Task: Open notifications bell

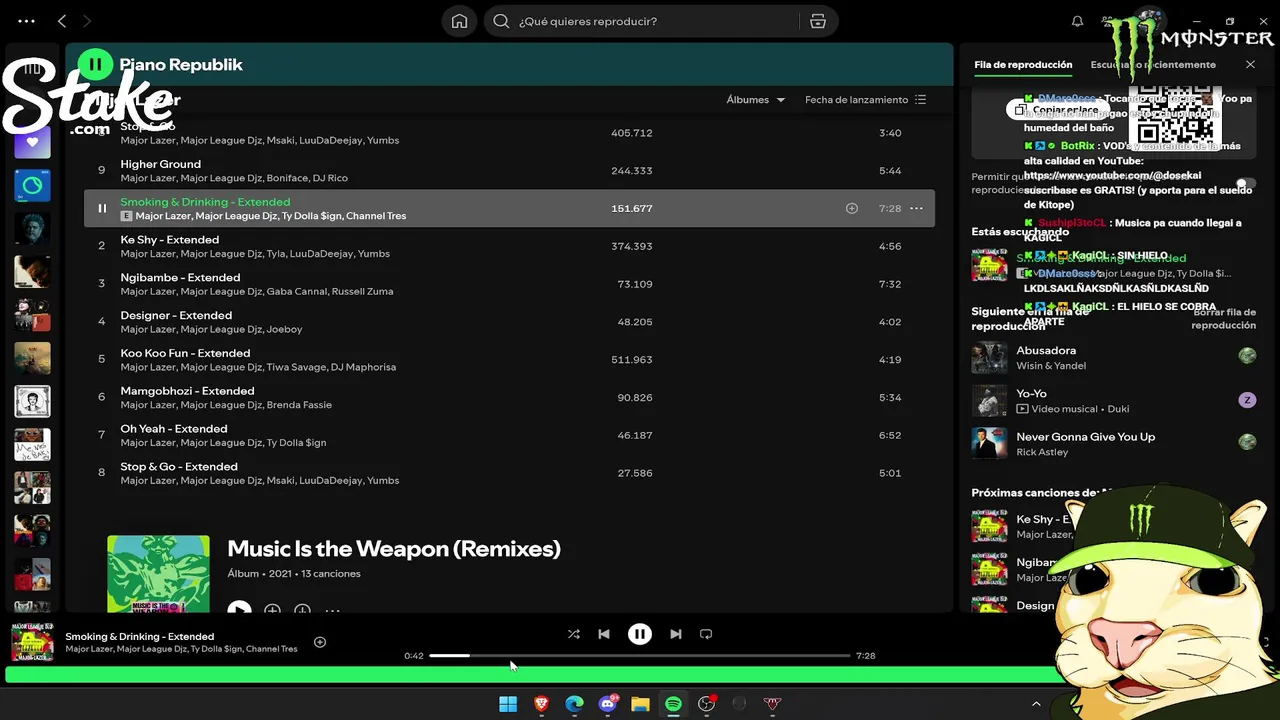Action: coord(1077,21)
